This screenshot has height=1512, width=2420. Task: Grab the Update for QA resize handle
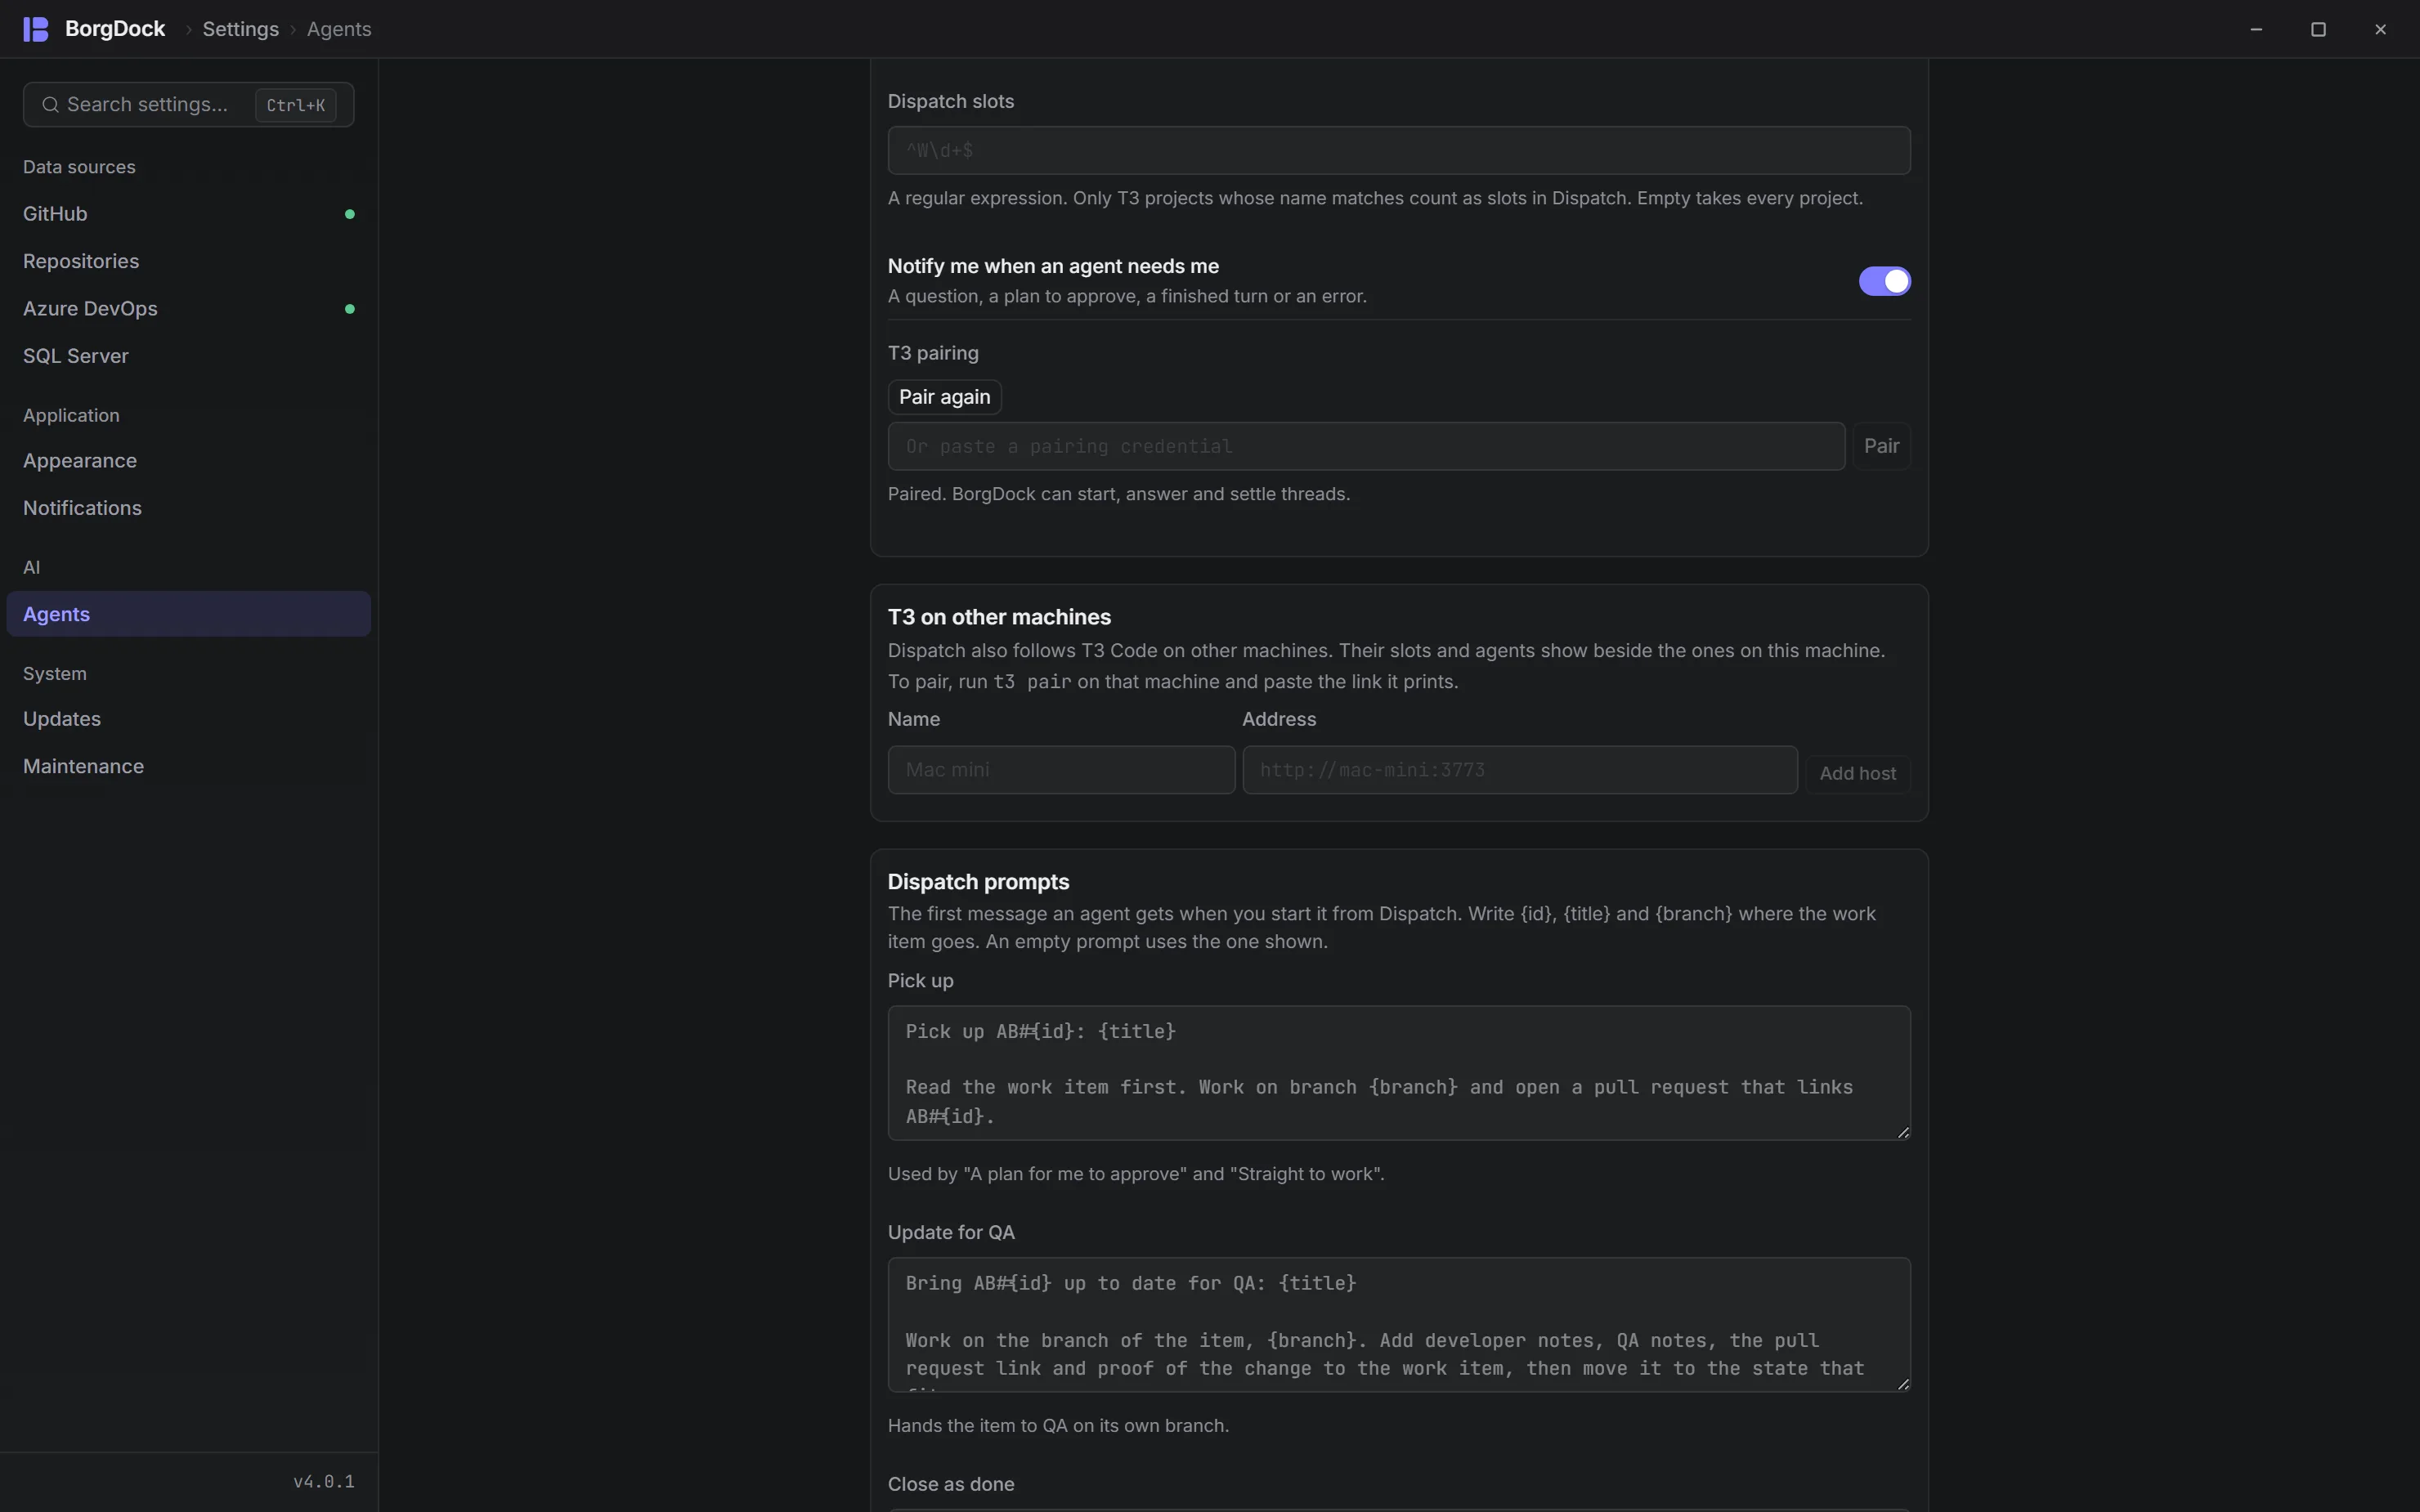point(1903,1384)
